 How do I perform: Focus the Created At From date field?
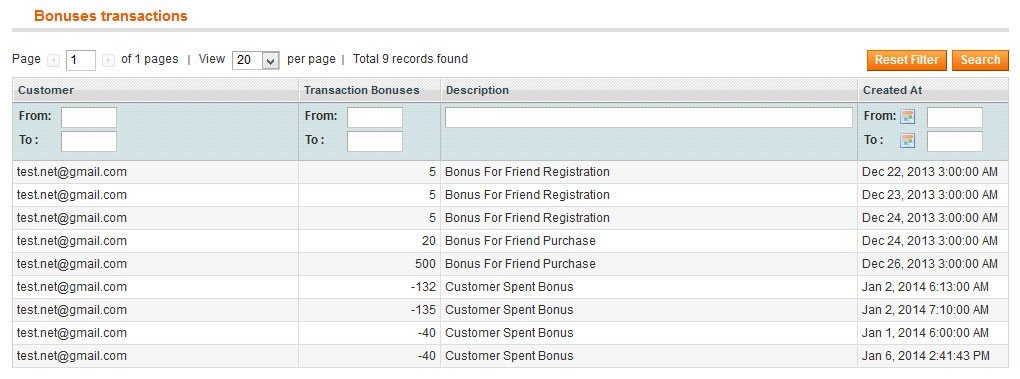(954, 118)
